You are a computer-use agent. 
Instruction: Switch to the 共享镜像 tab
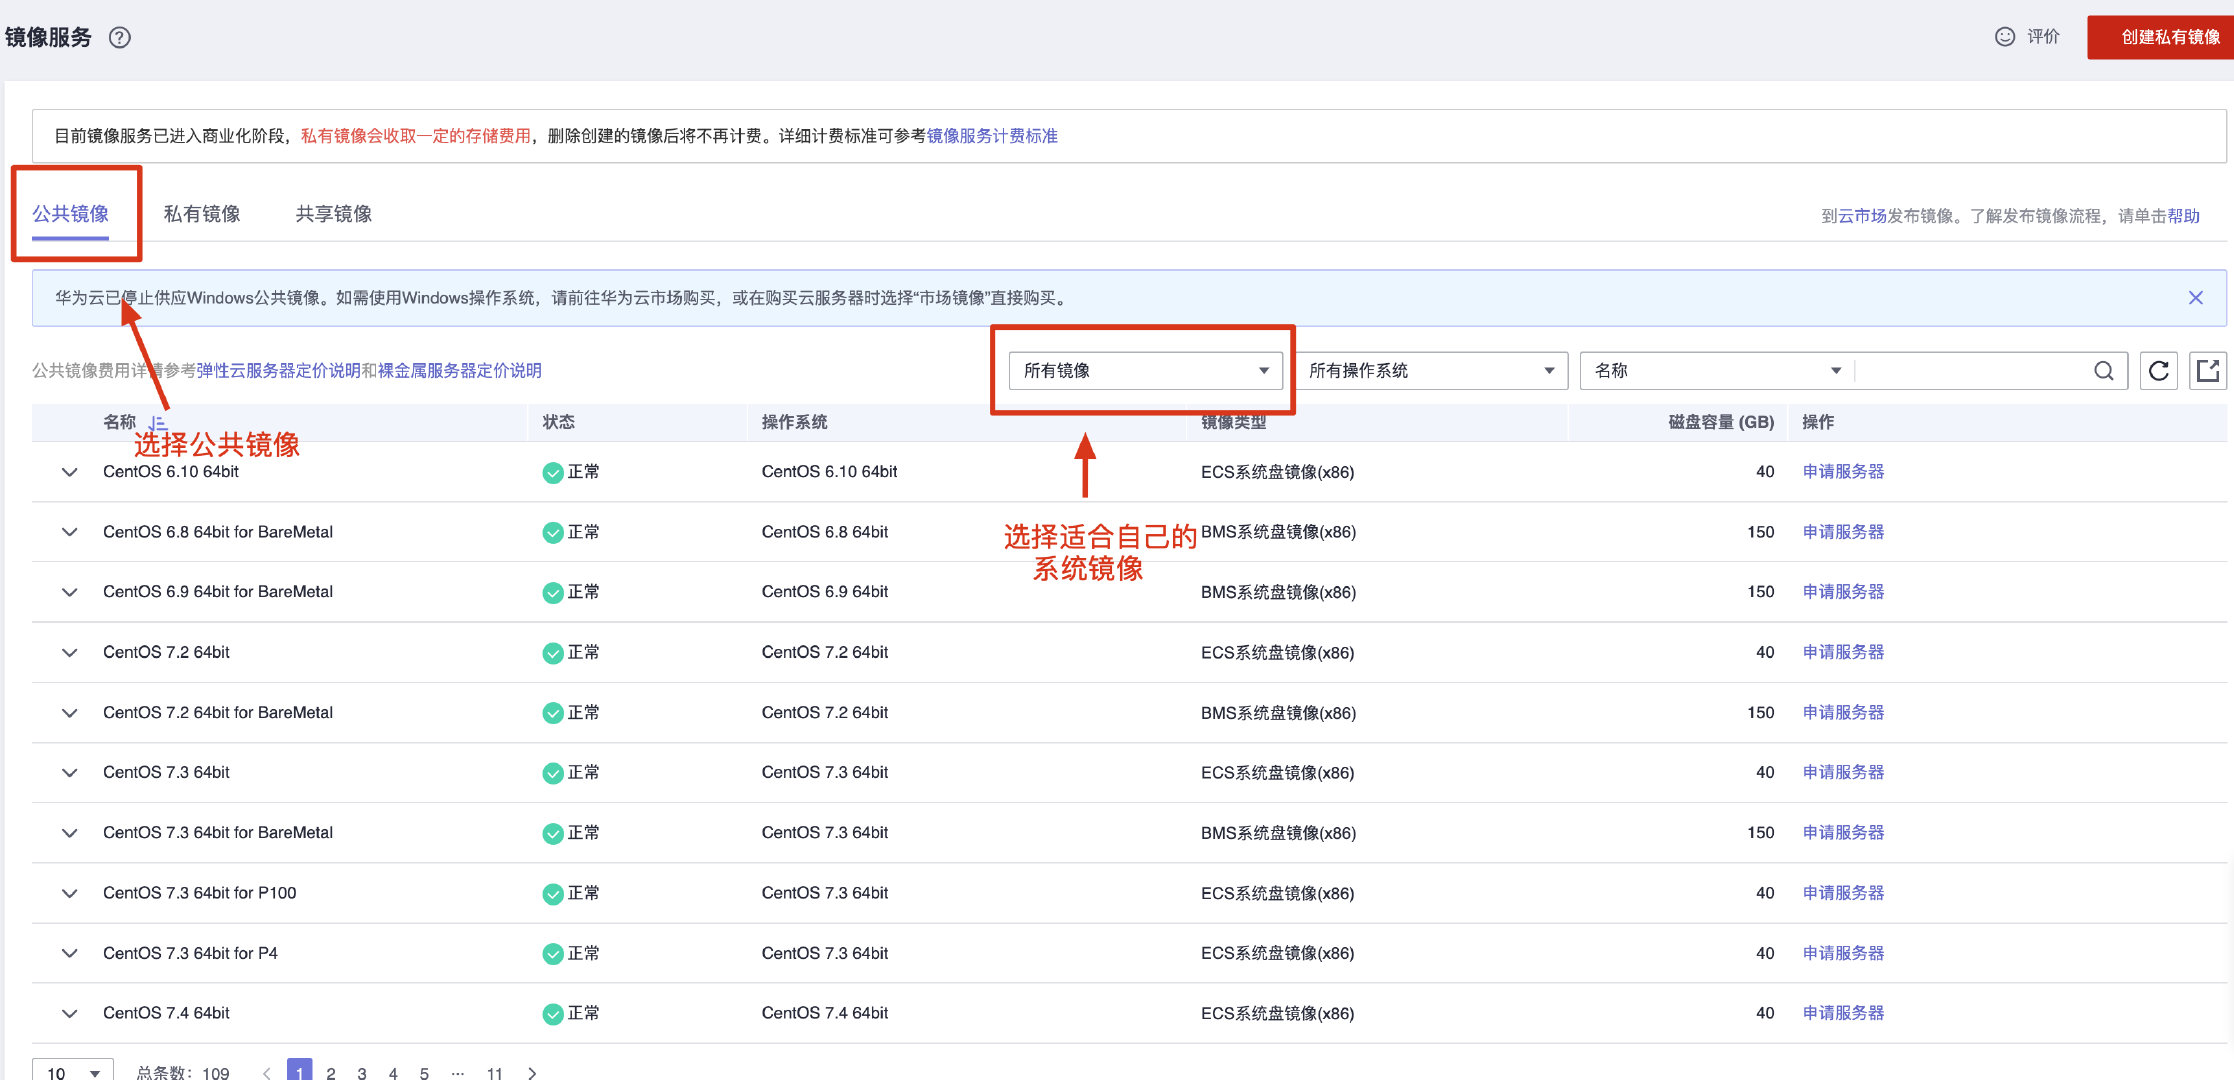coord(333,214)
